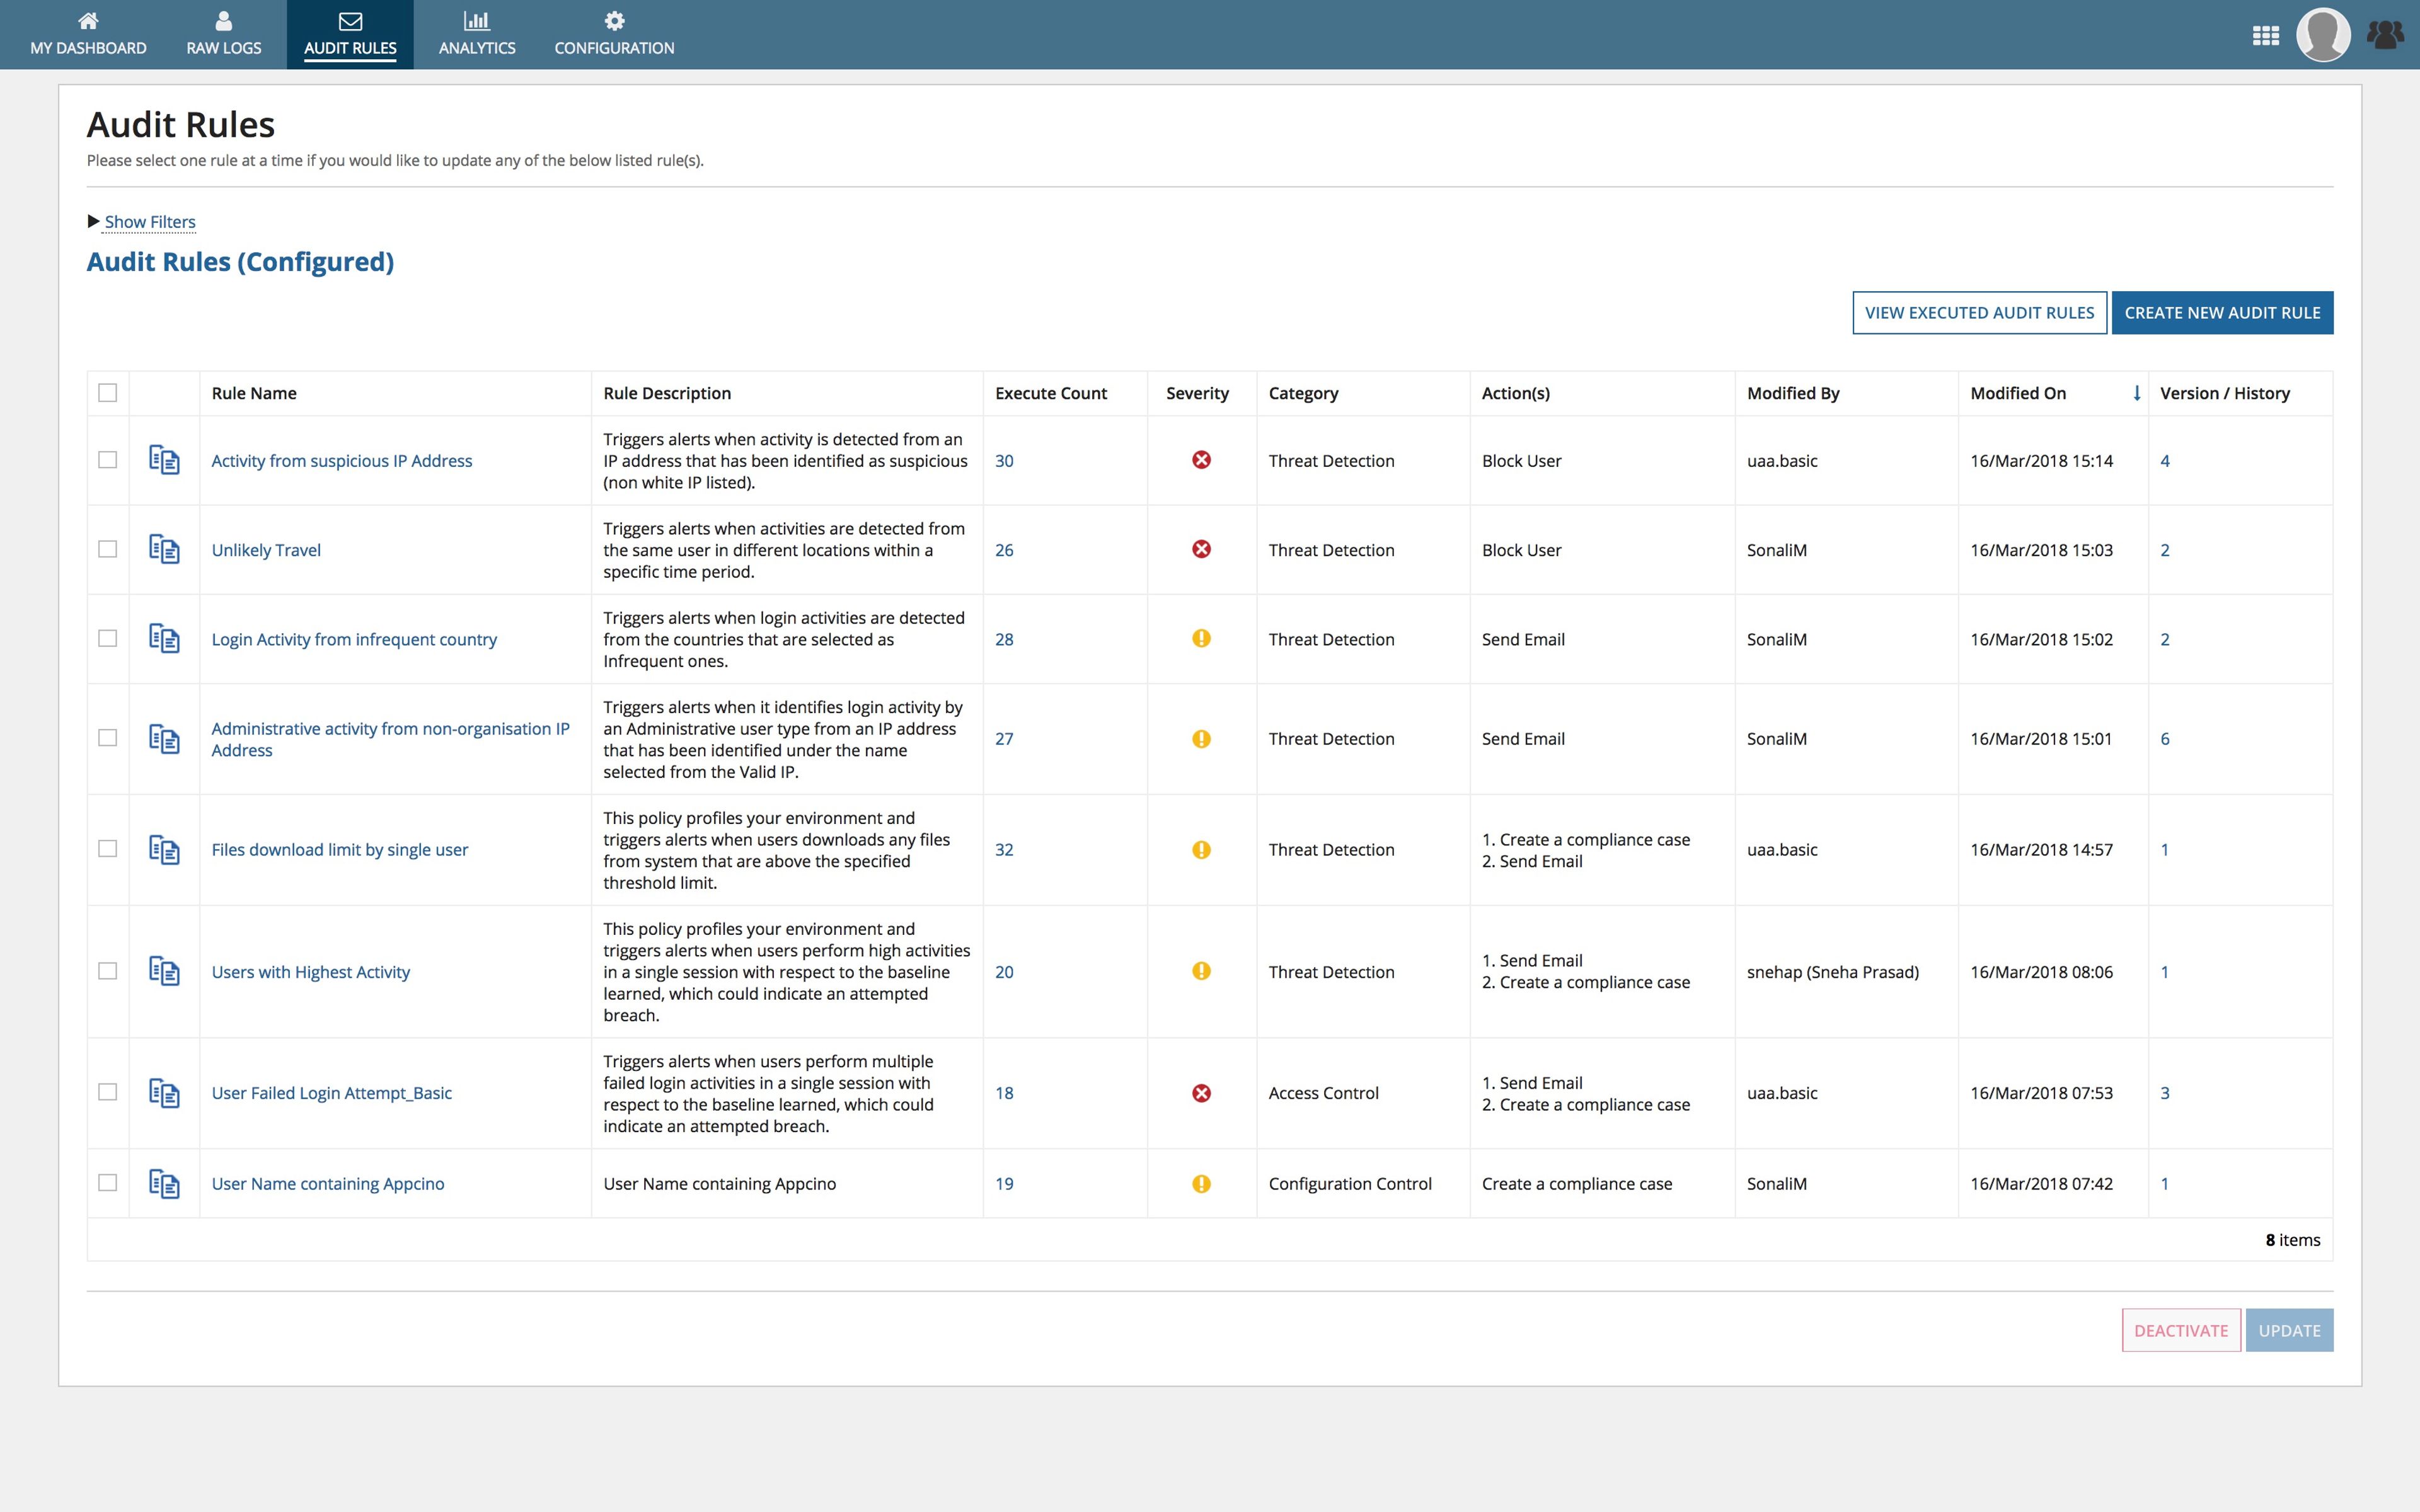
Task: Select the Audit Rules tab
Action: pyautogui.click(x=350, y=35)
